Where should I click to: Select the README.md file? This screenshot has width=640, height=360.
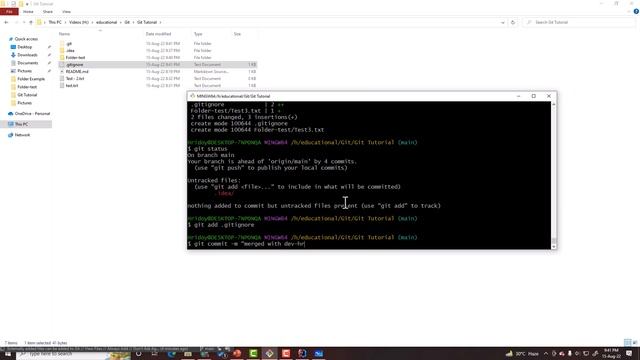pos(77,71)
